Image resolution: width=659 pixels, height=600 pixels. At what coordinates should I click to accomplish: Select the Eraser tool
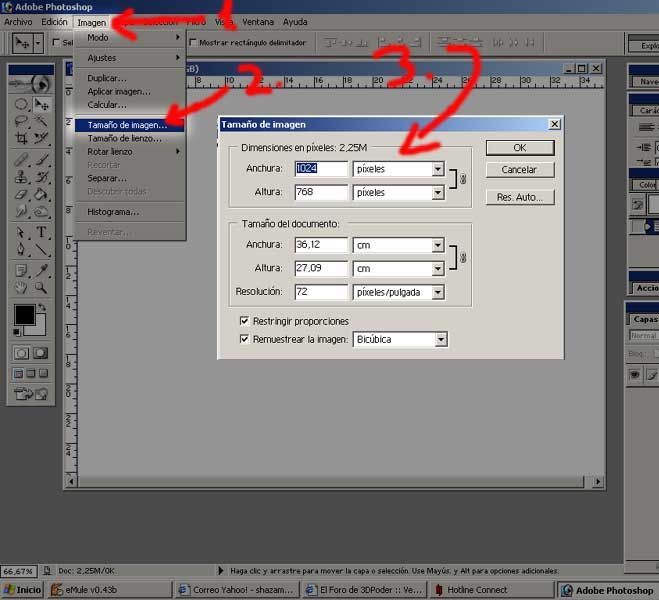click(21, 194)
